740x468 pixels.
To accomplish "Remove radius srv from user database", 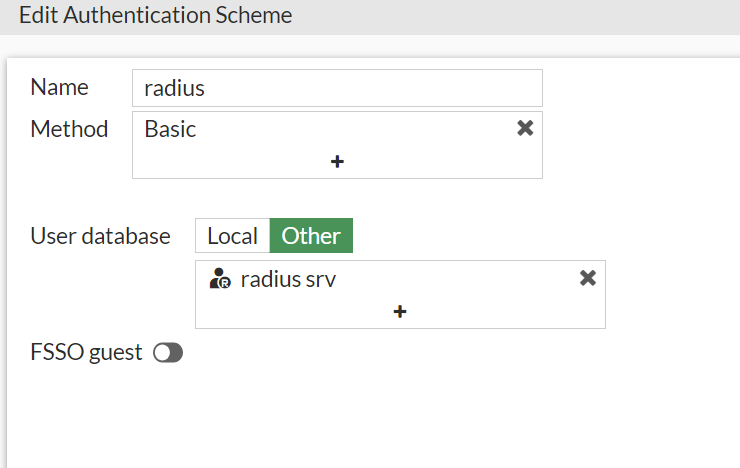I will [x=588, y=279].
